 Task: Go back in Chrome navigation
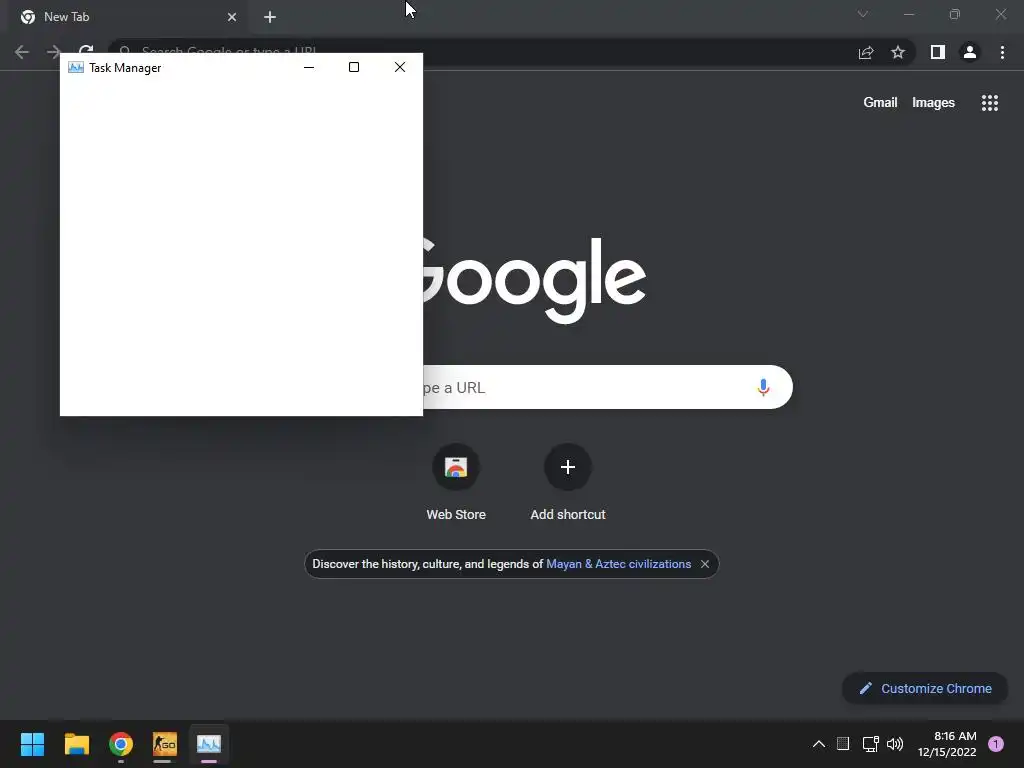pyautogui.click(x=22, y=52)
